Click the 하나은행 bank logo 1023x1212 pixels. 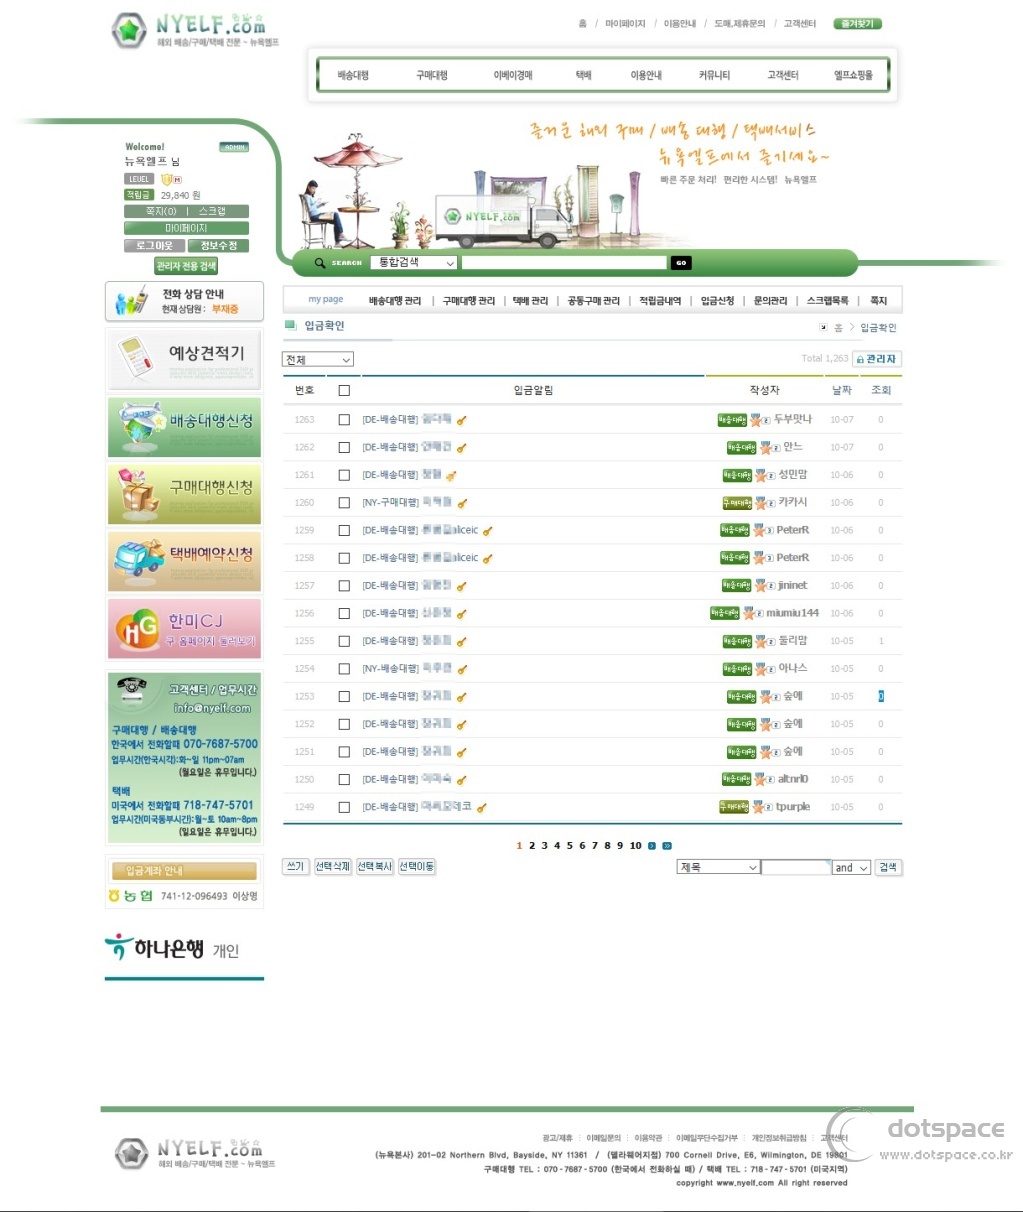click(x=171, y=948)
